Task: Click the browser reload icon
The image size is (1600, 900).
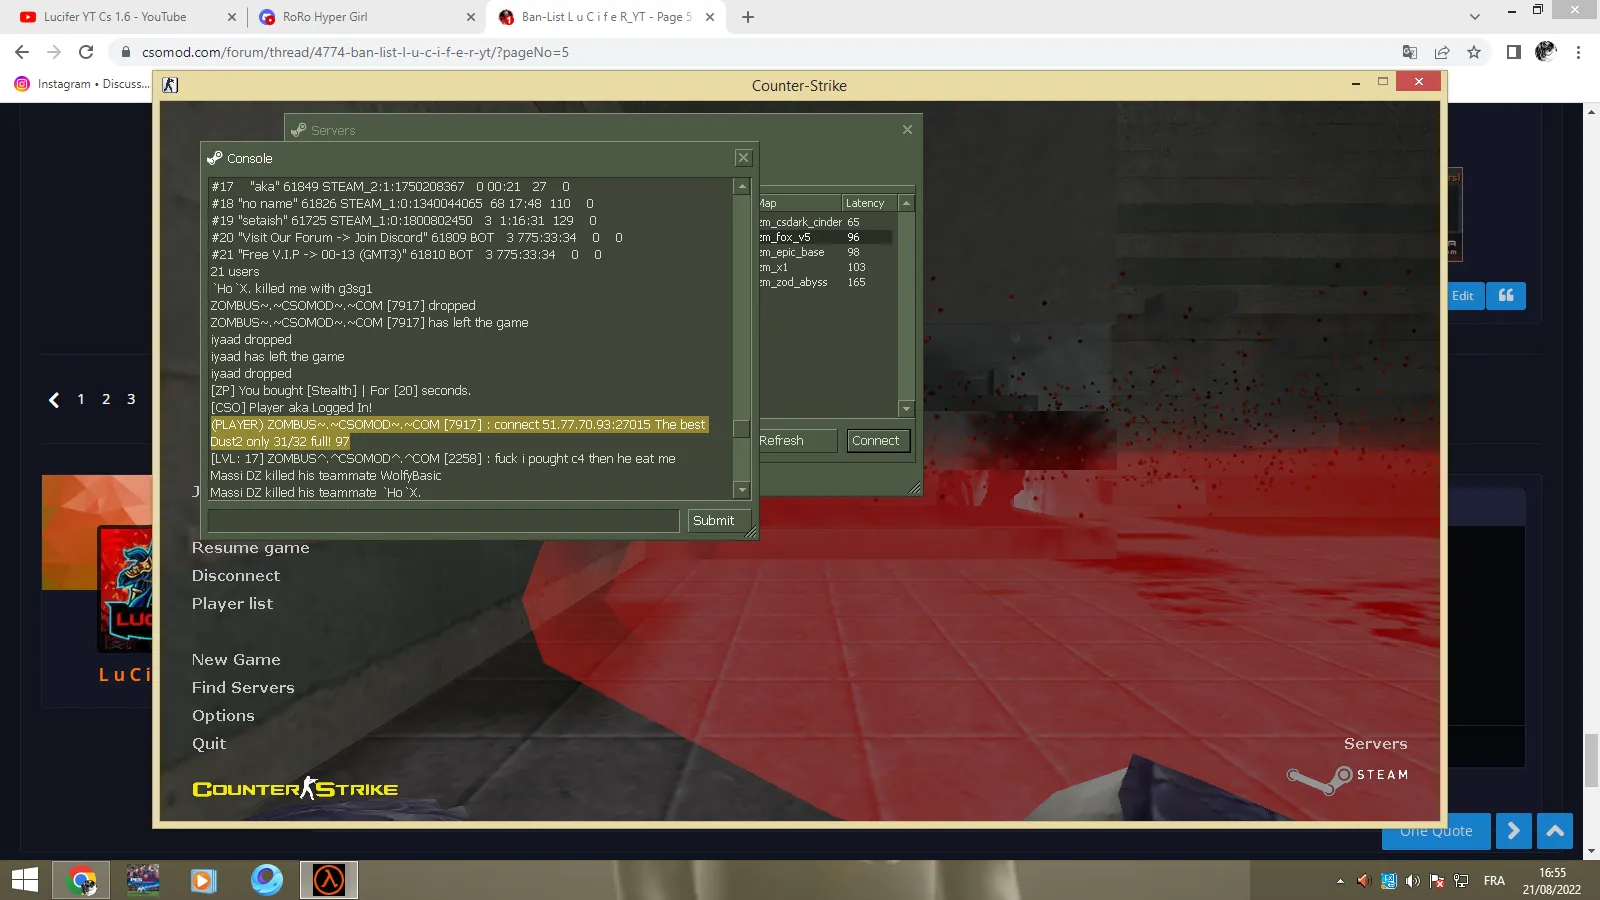Action: 86,52
